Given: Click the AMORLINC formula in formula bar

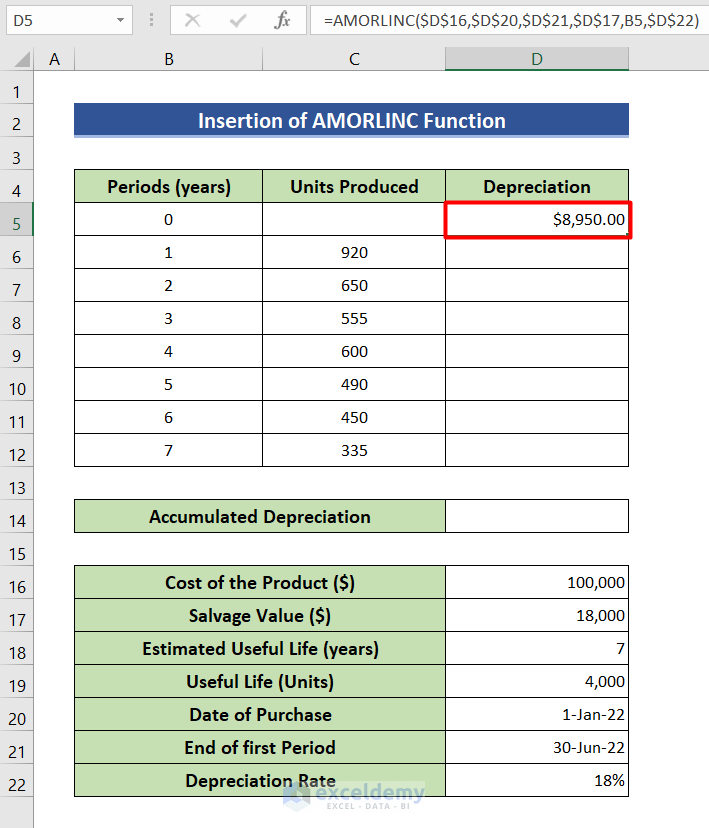Looking at the screenshot, I should click(x=511, y=21).
